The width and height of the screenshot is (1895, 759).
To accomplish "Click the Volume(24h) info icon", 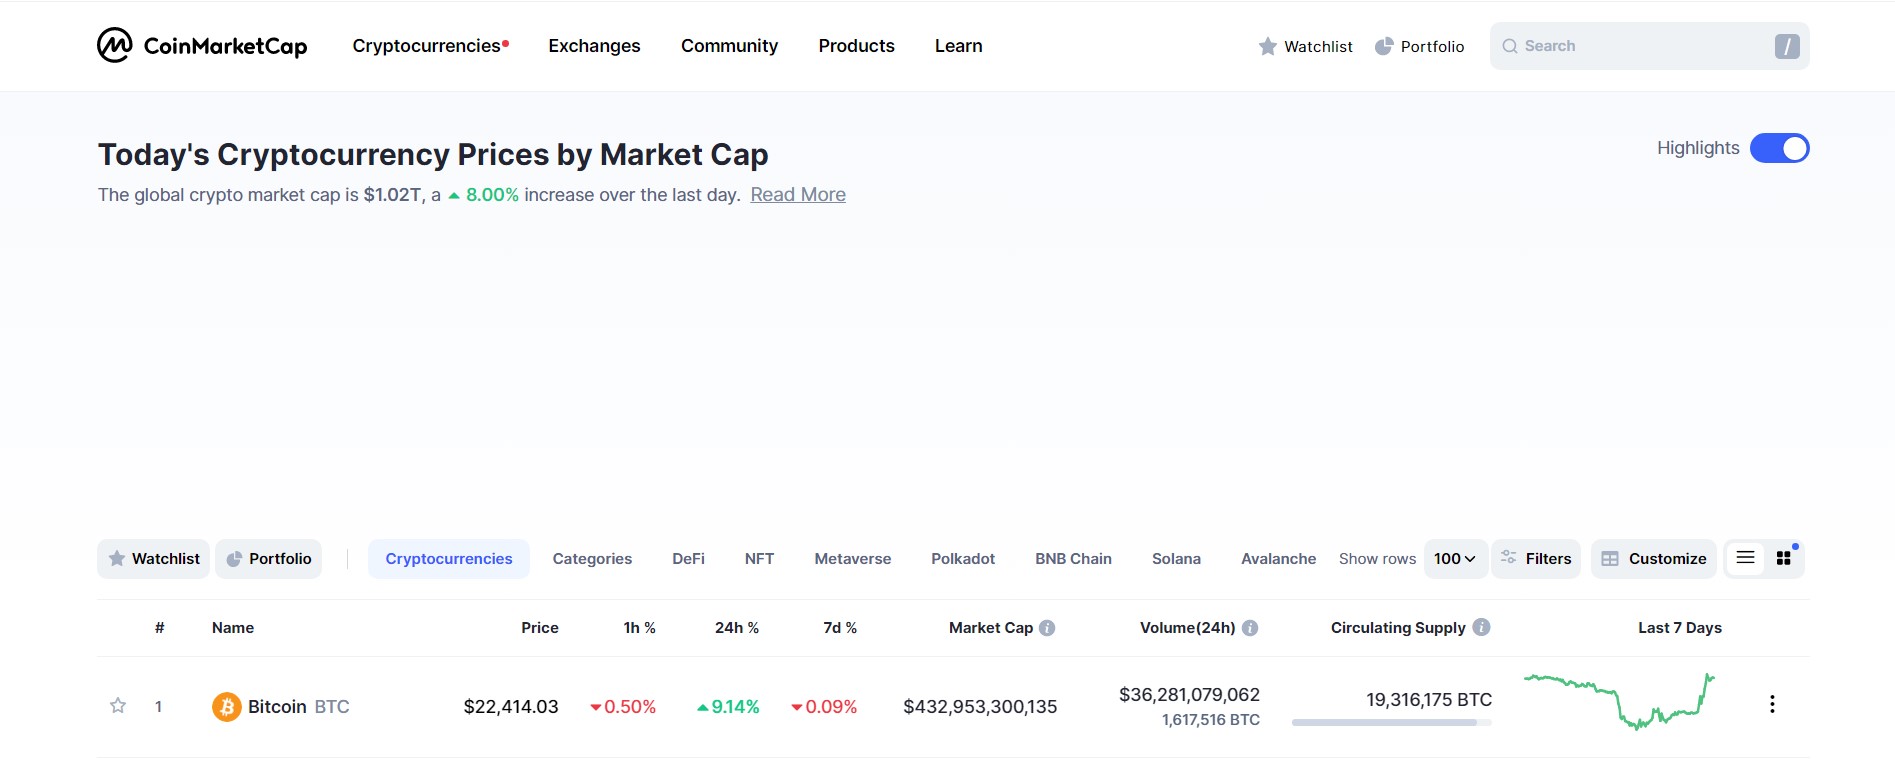I will pos(1250,628).
